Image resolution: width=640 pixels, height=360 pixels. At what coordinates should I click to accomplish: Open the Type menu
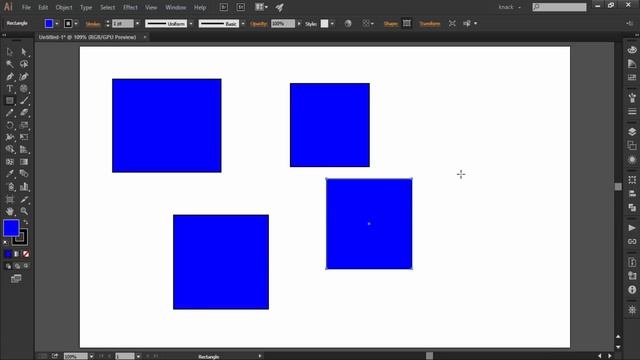click(x=86, y=7)
